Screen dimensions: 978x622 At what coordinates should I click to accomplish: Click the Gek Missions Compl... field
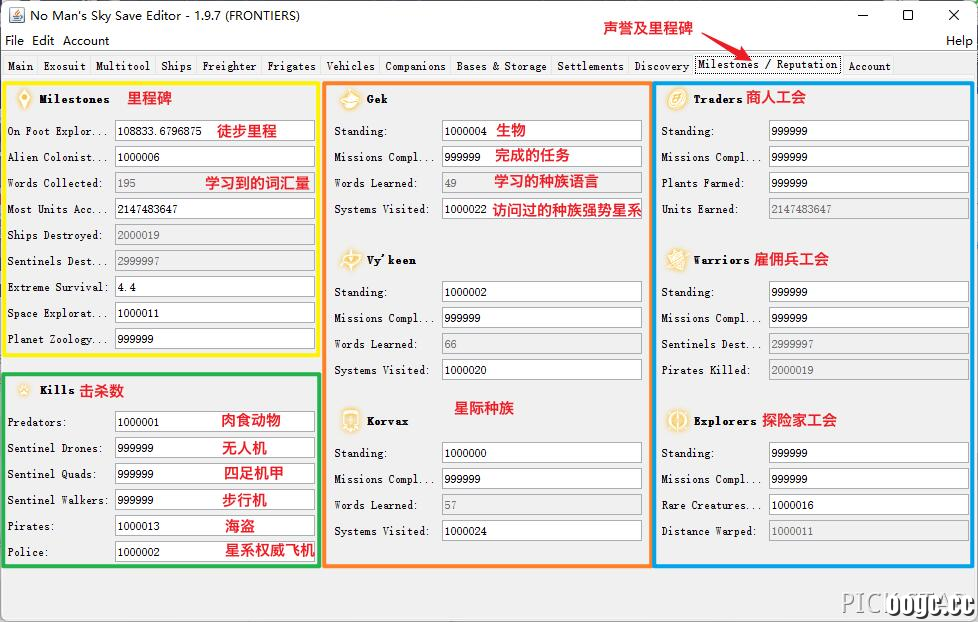[541, 157]
